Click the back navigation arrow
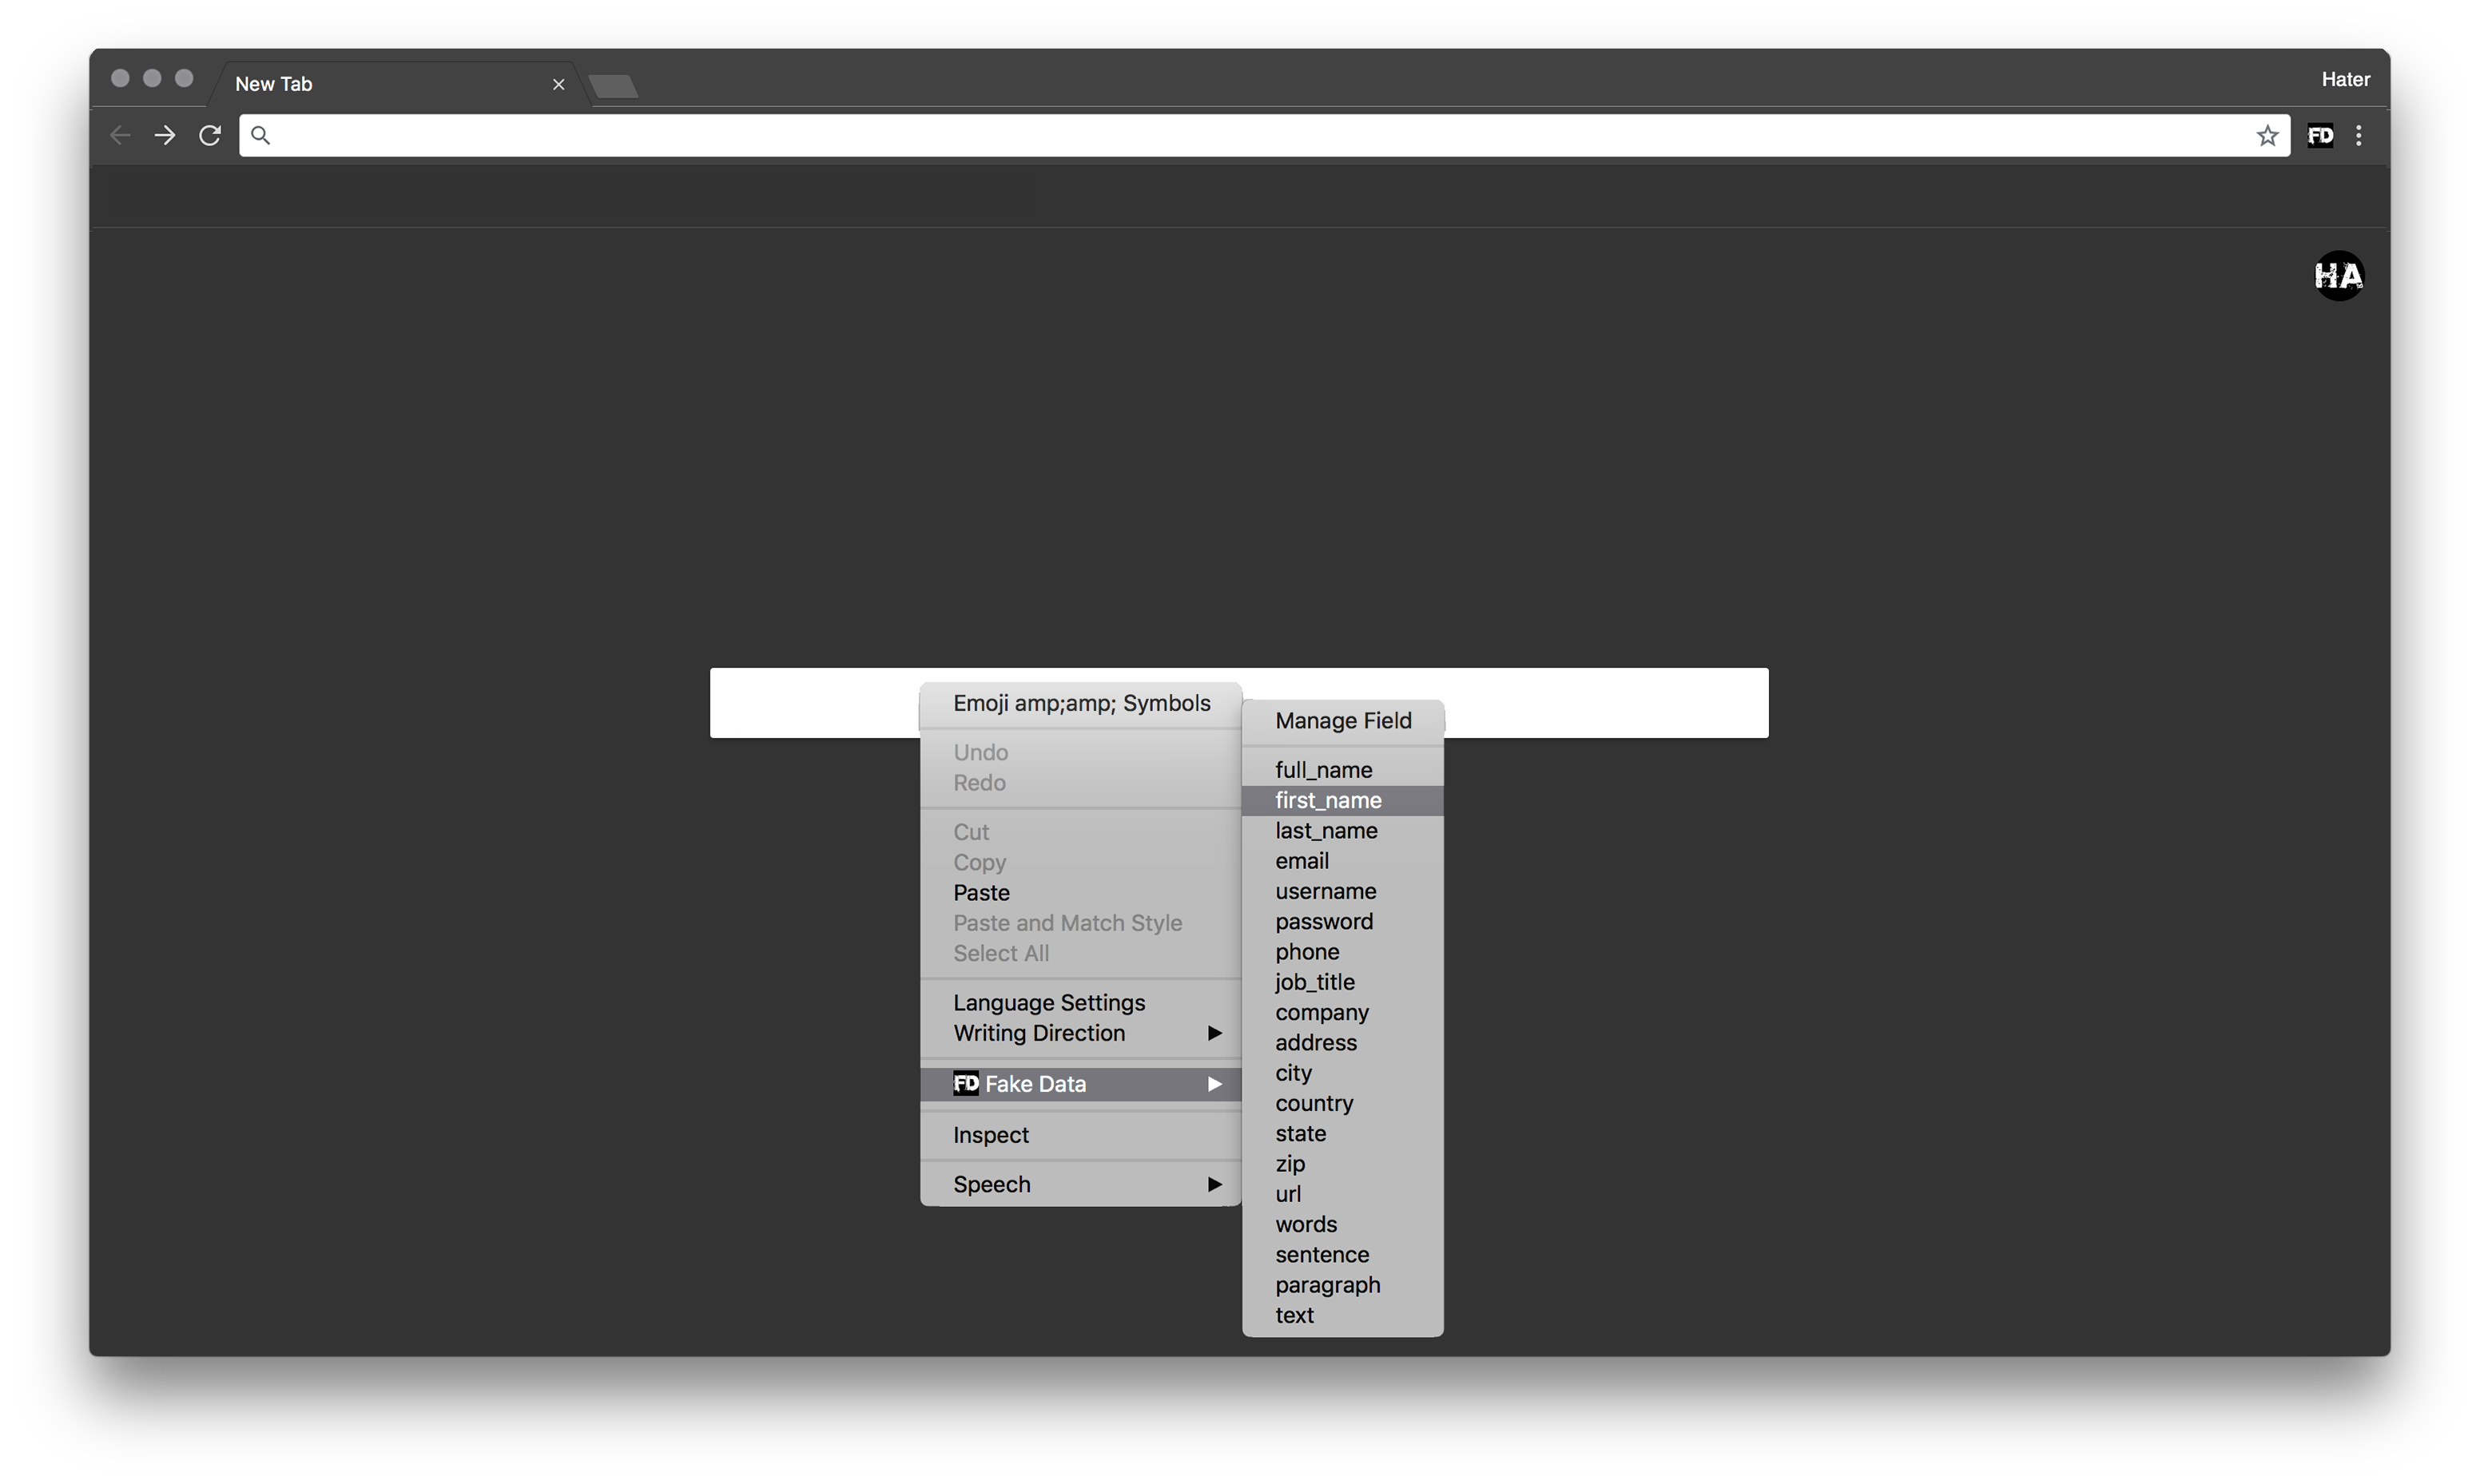This screenshot has width=2480, height=1484. click(120, 135)
